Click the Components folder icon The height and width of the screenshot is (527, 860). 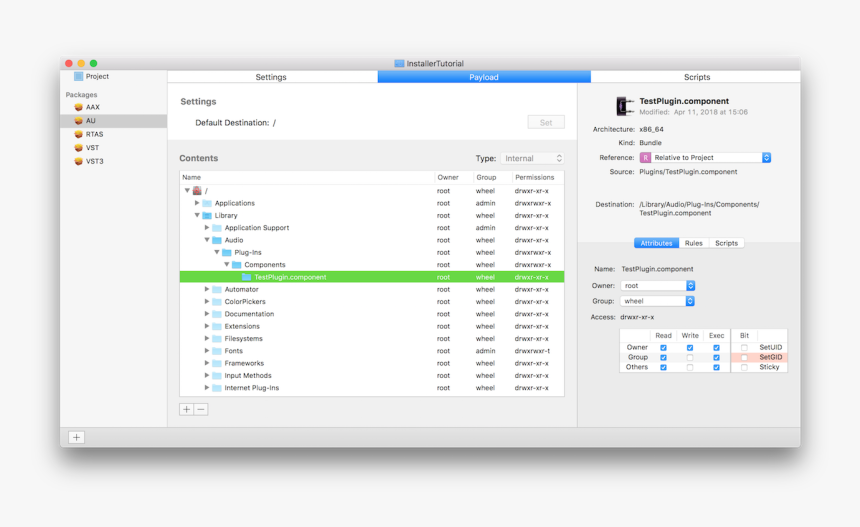click(x=236, y=265)
